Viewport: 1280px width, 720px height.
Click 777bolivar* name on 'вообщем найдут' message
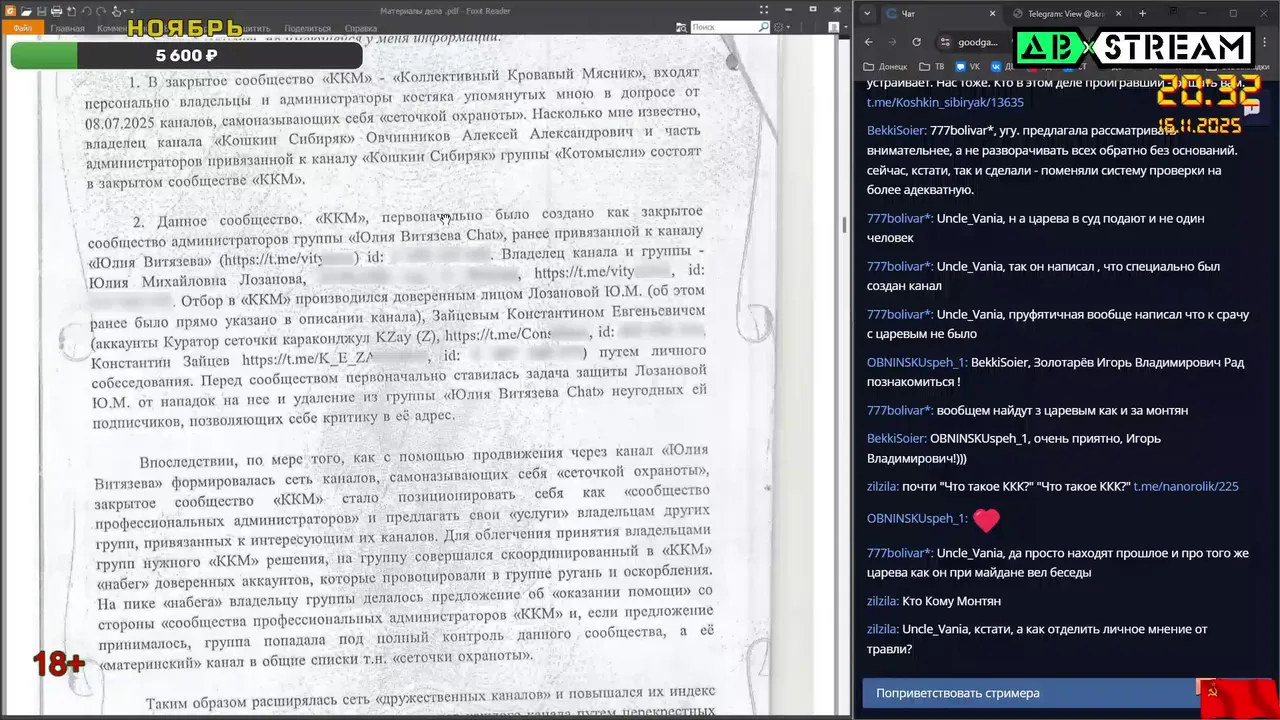pyautogui.click(x=900, y=410)
